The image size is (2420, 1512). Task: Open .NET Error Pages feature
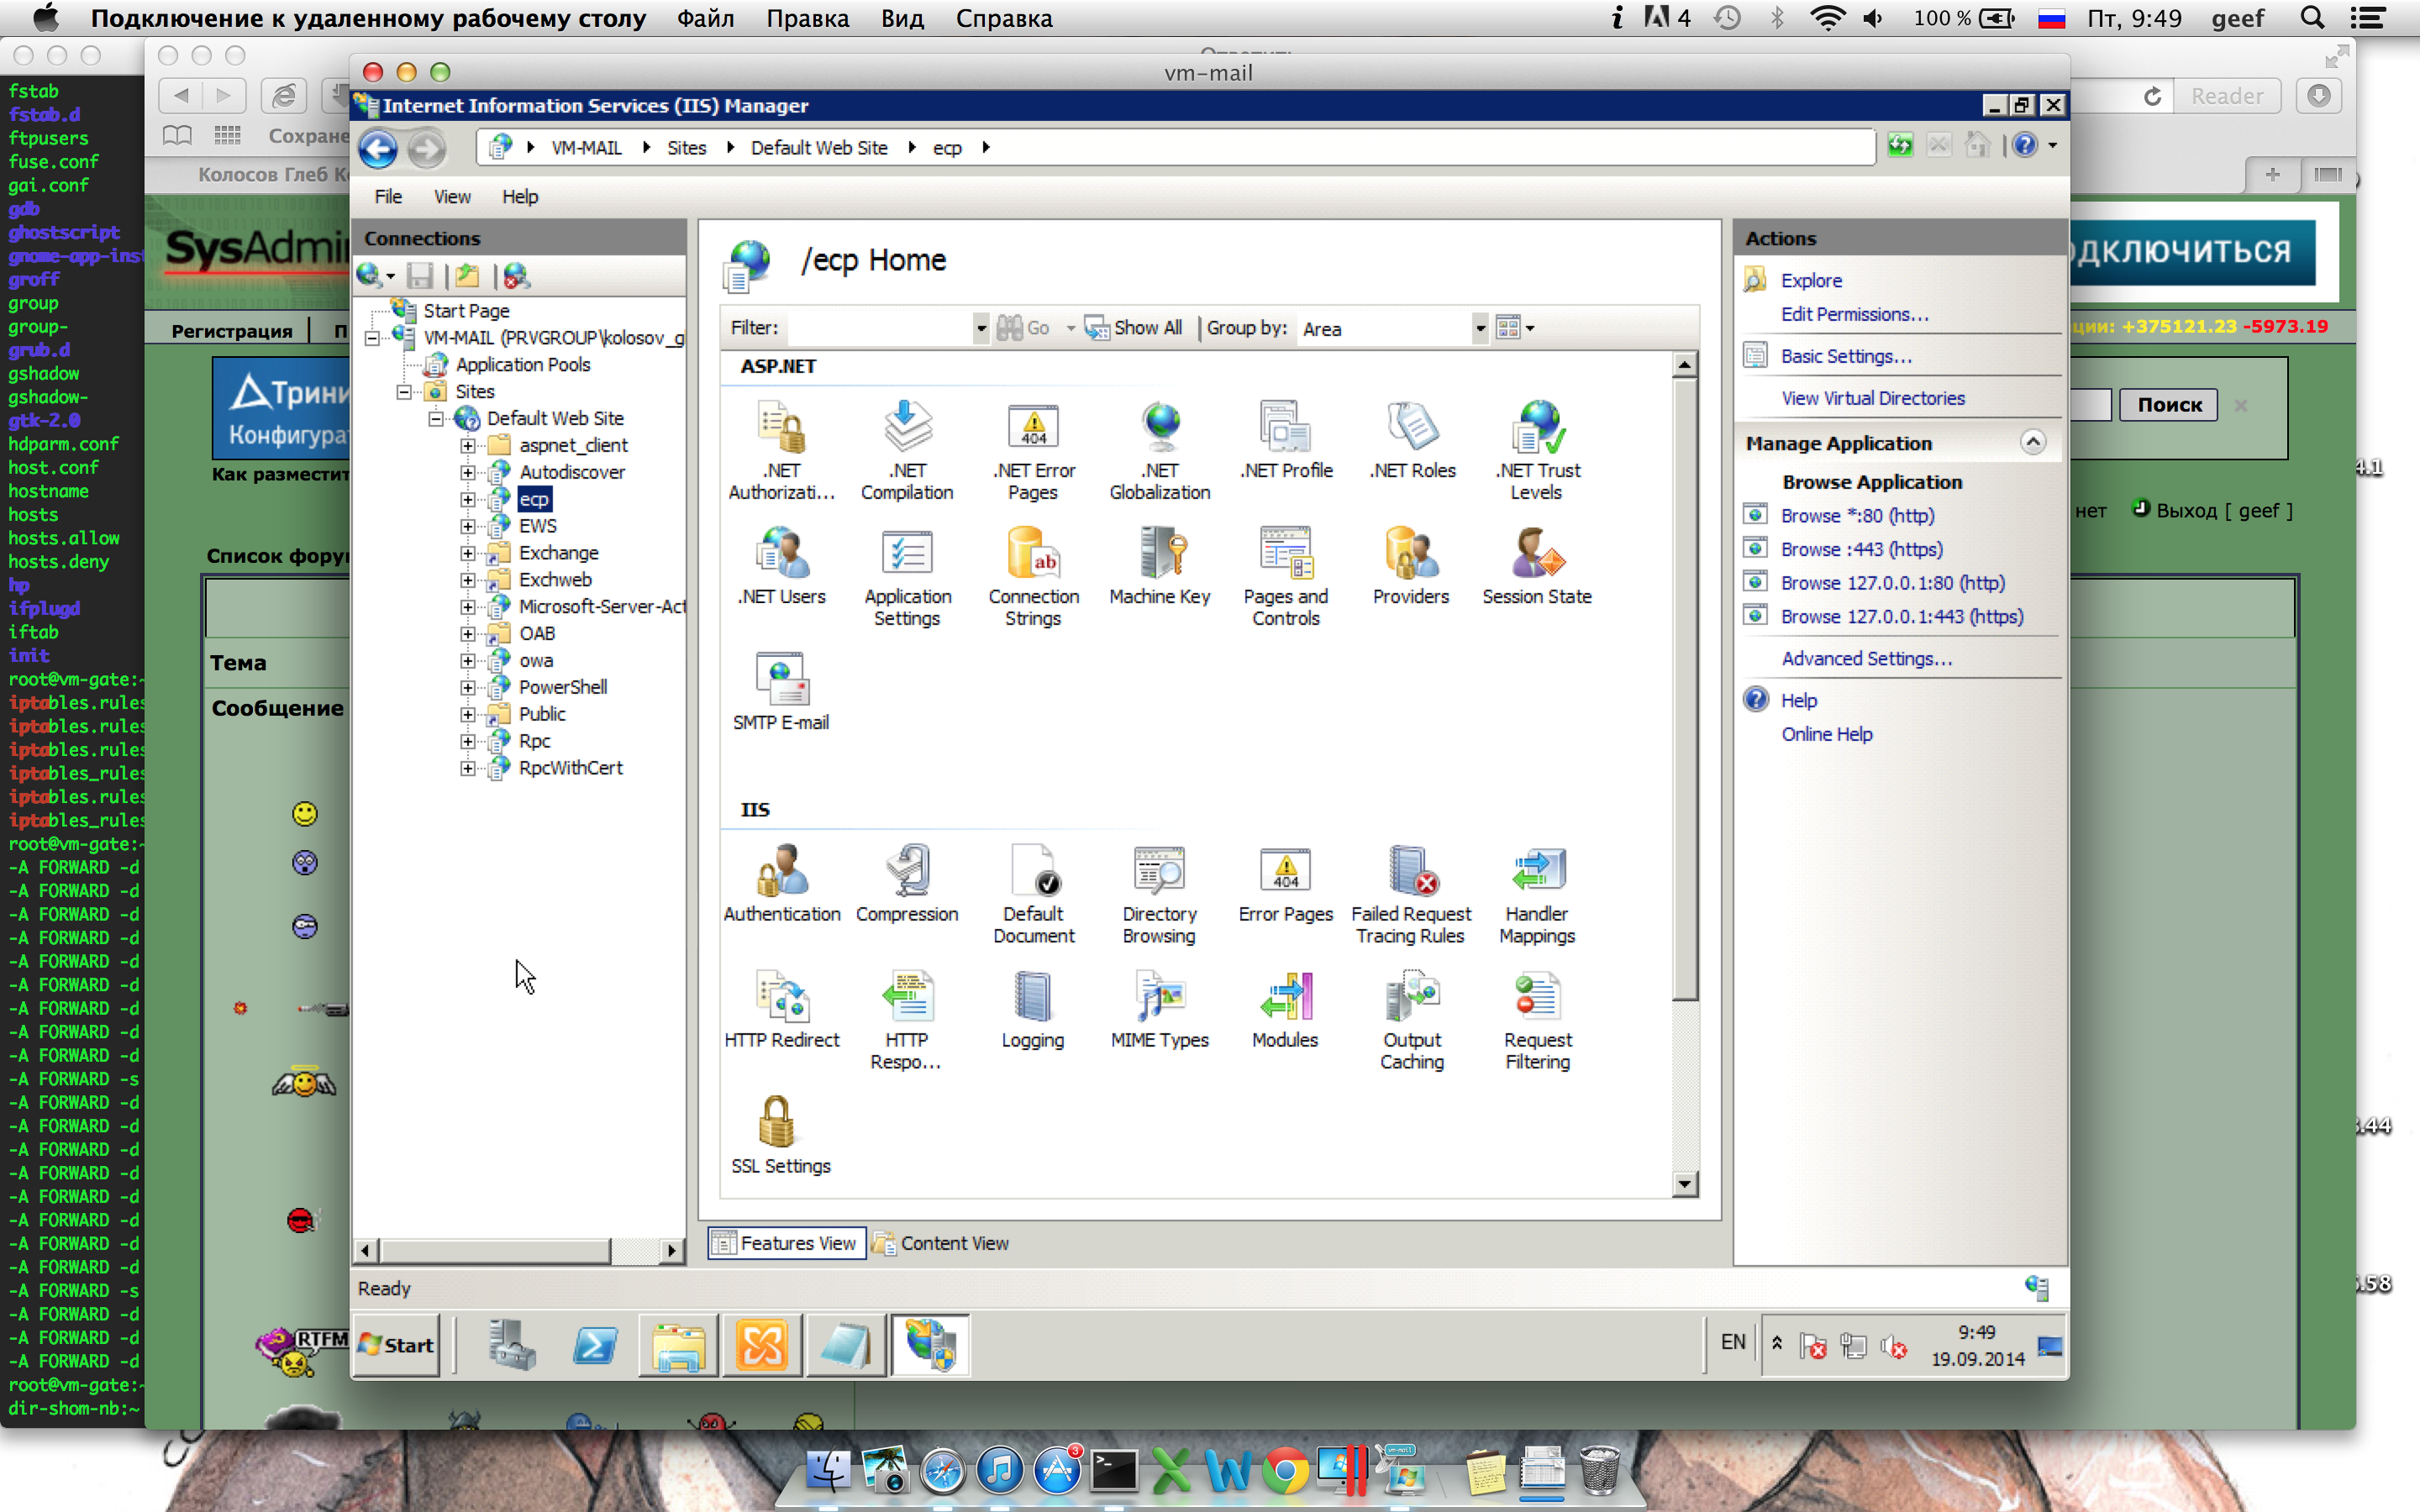coord(1033,450)
